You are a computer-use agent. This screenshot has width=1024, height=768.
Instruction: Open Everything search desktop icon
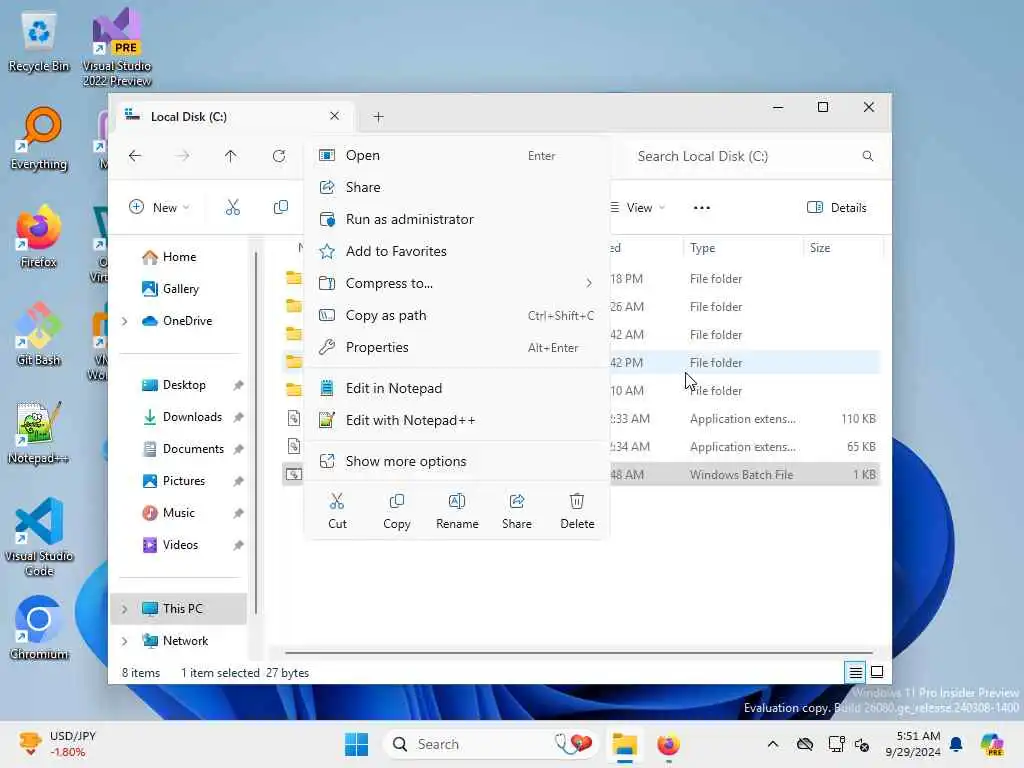click(39, 138)
